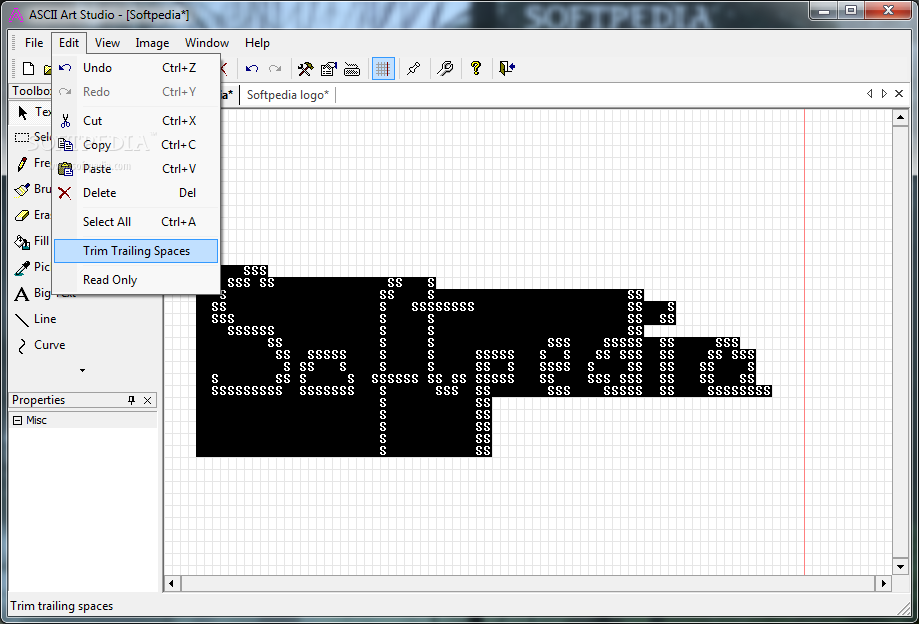Close the Properties panel

148,400
